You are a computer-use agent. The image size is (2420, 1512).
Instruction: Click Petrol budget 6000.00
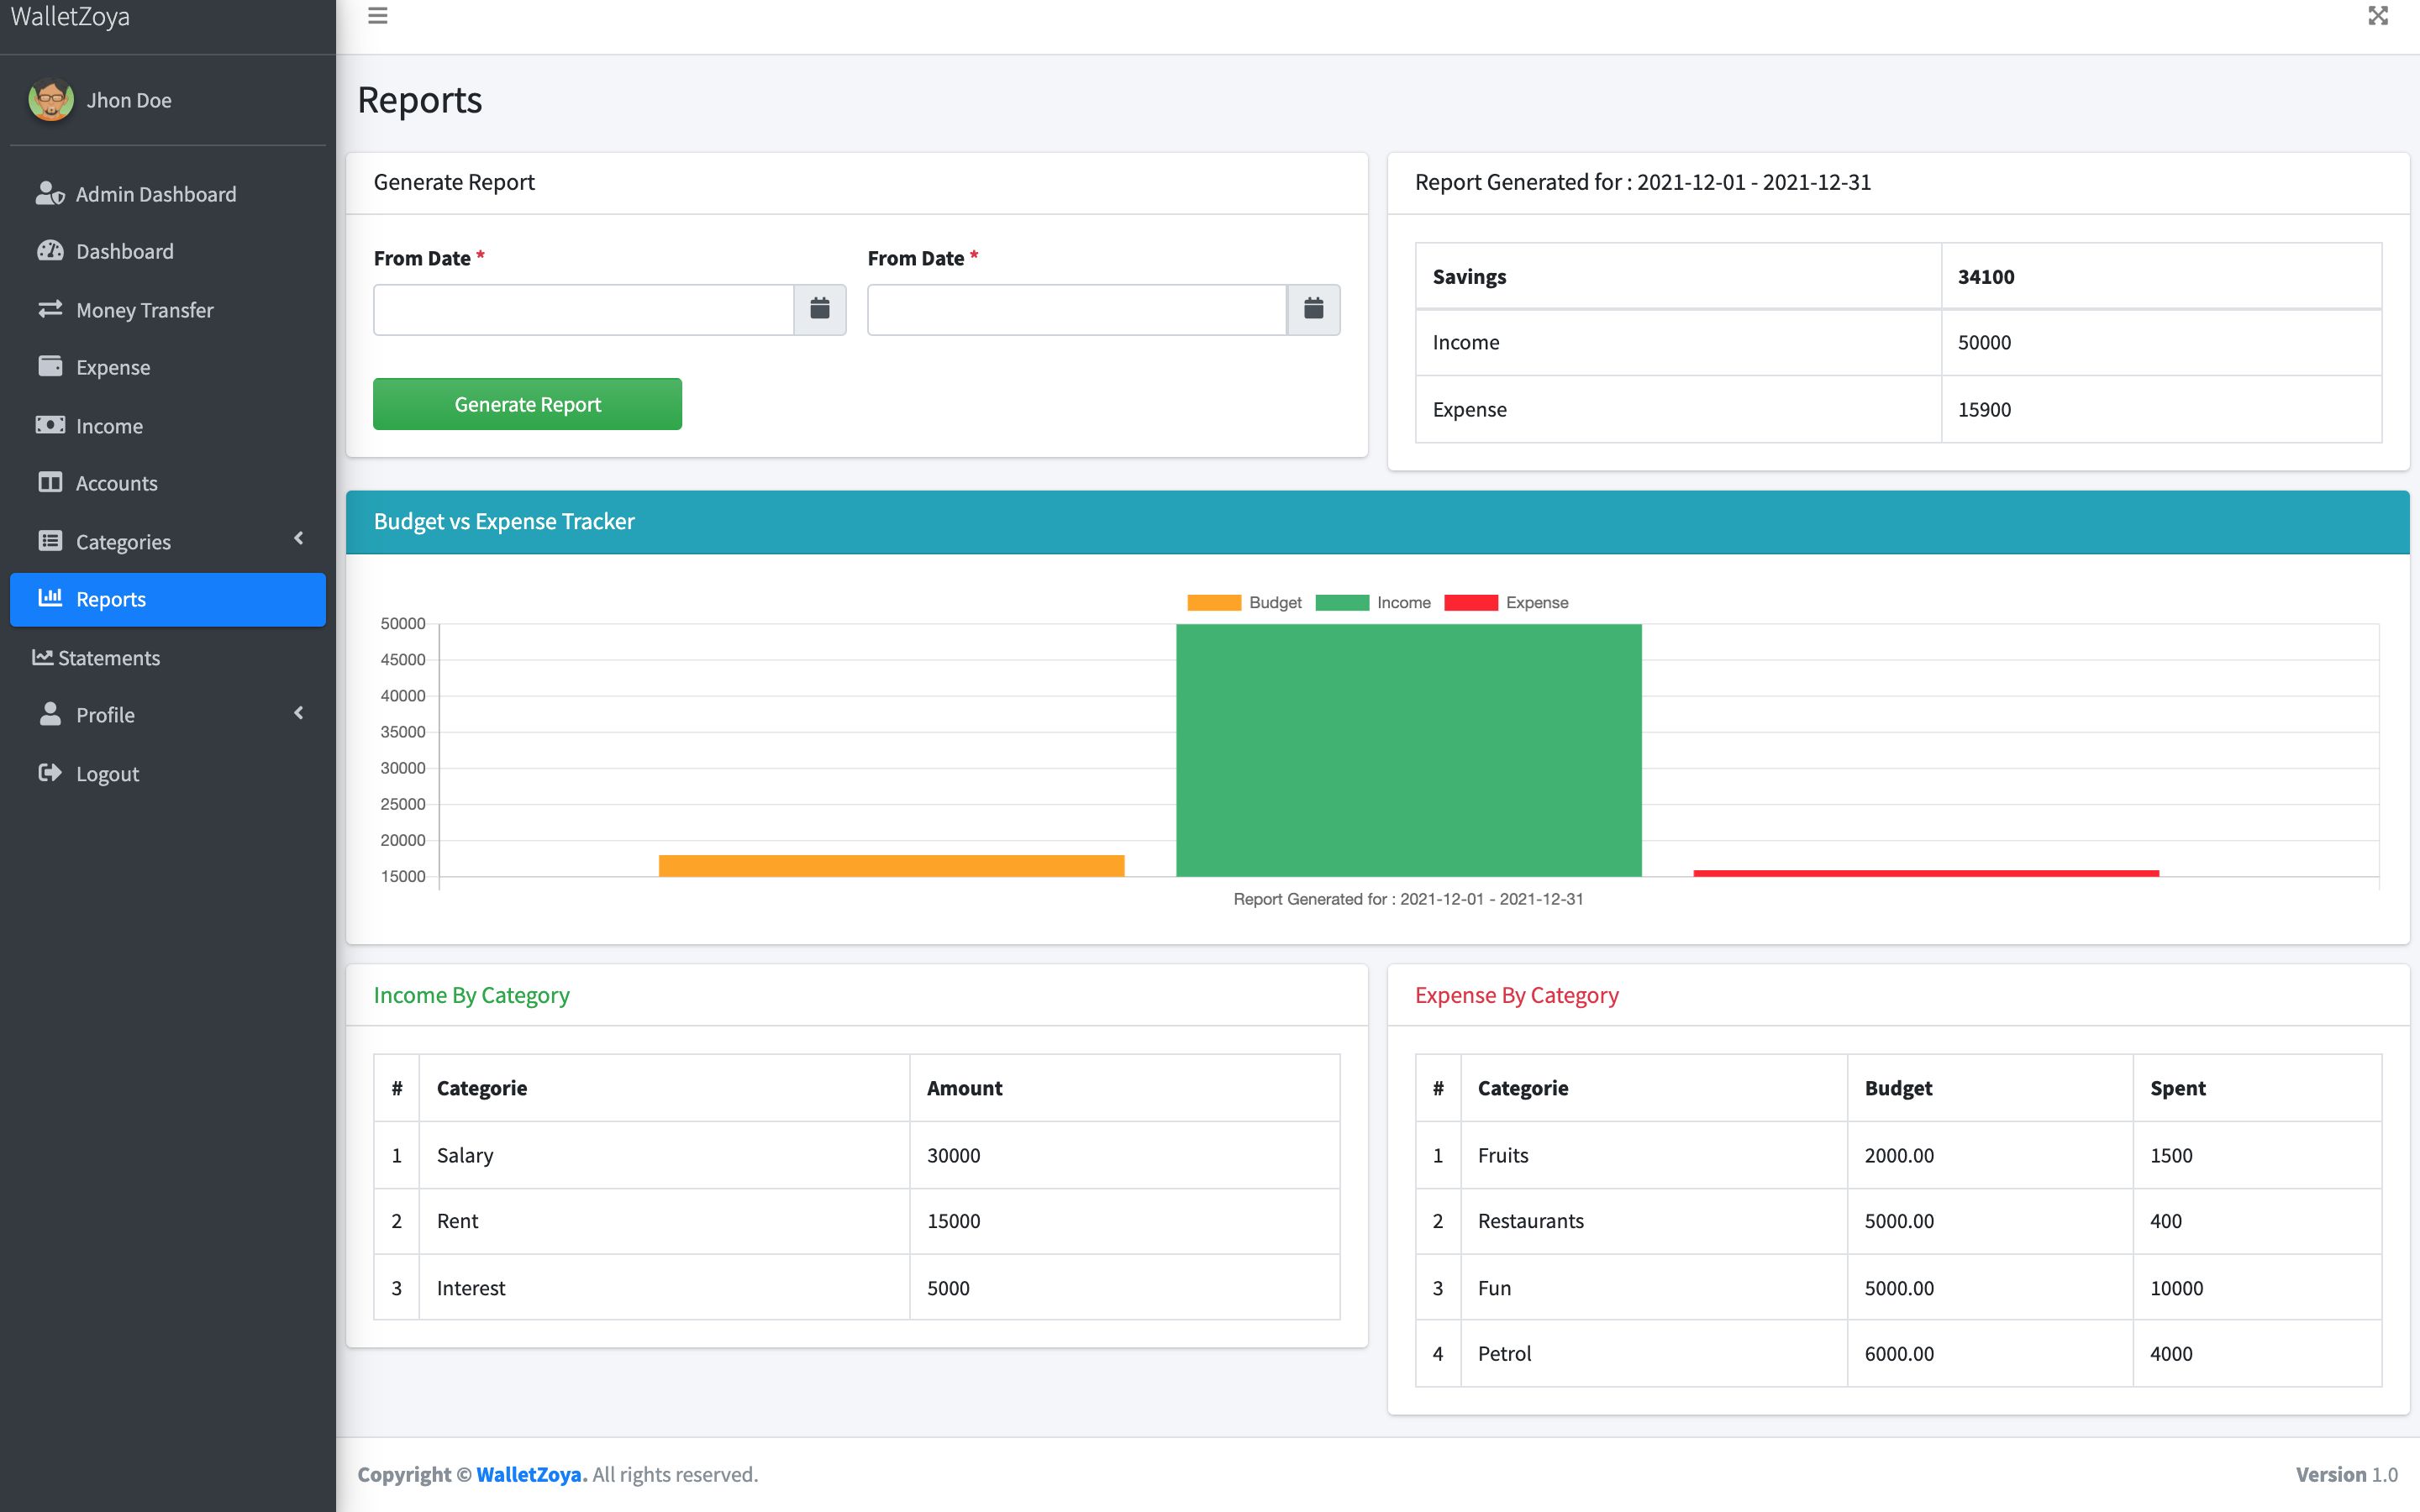coord(1899,1353)
